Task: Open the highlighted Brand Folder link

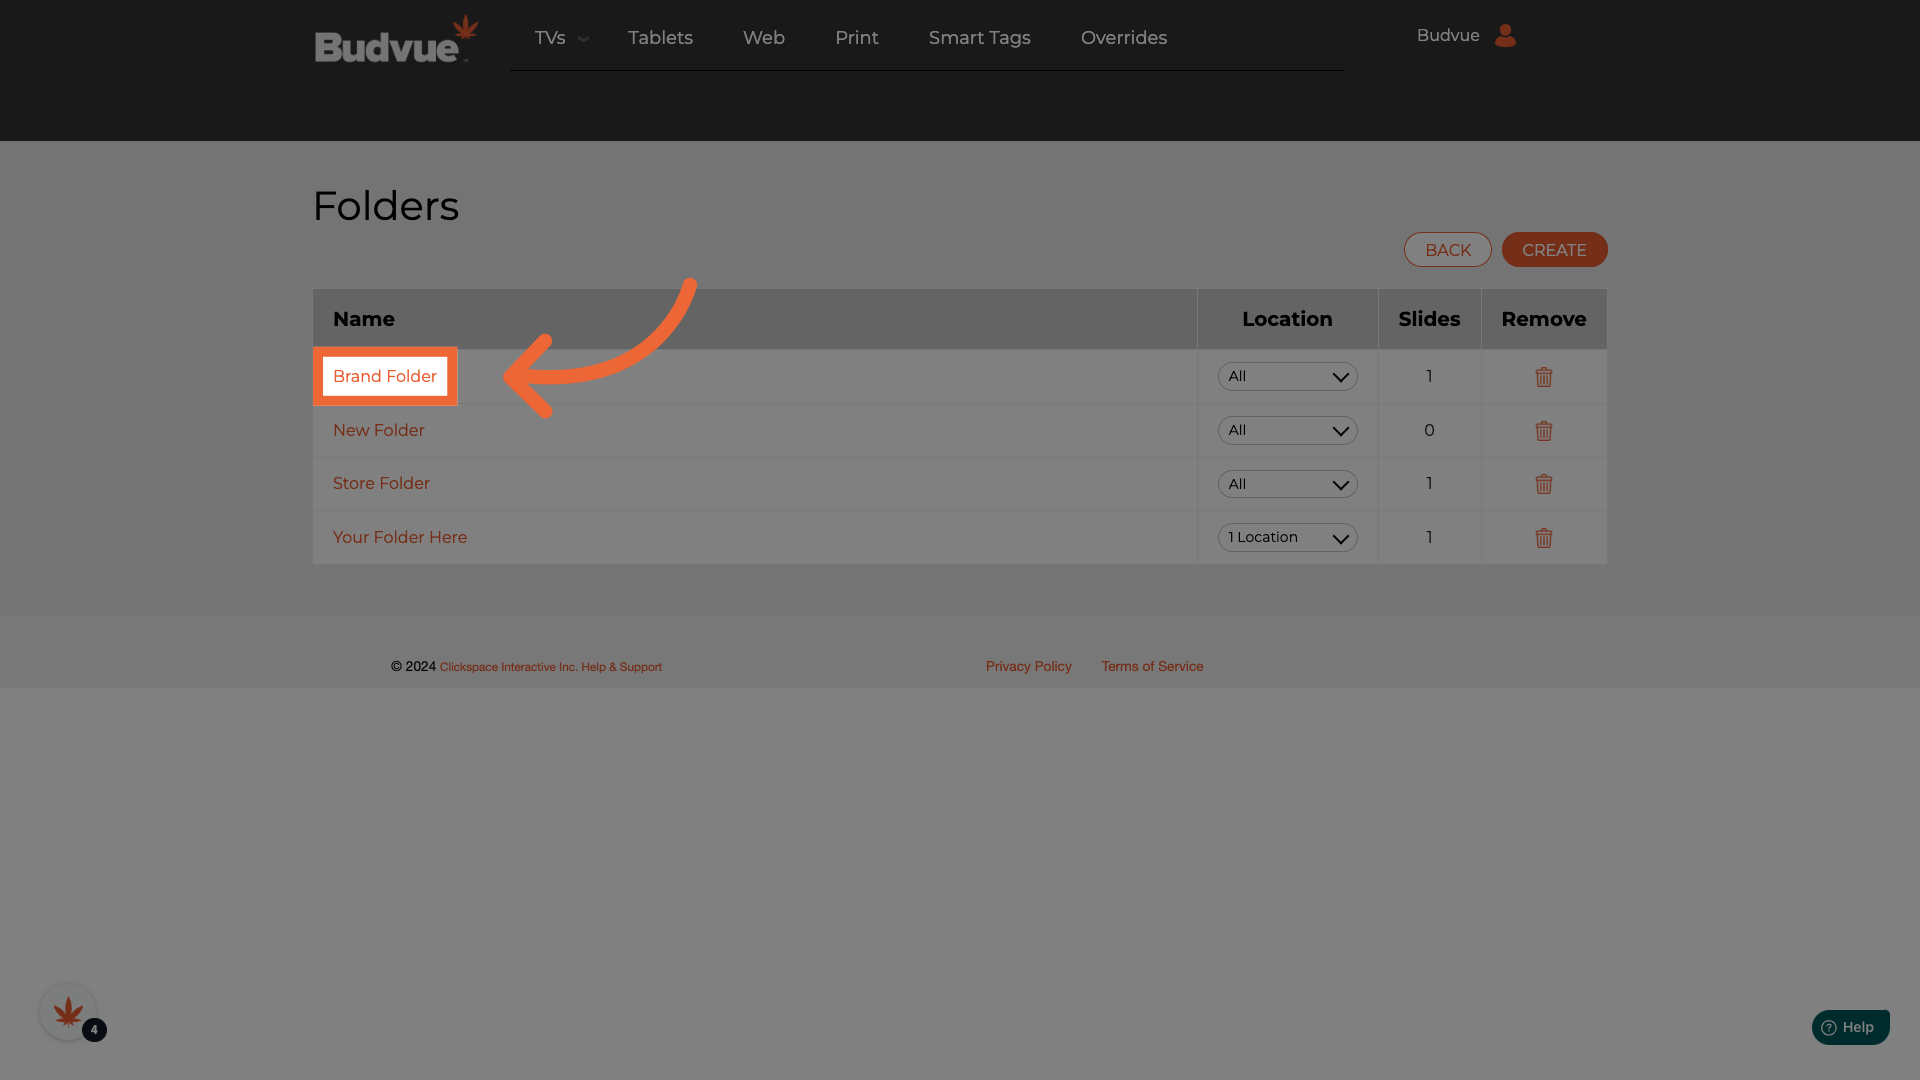Action: pos(385,377)
